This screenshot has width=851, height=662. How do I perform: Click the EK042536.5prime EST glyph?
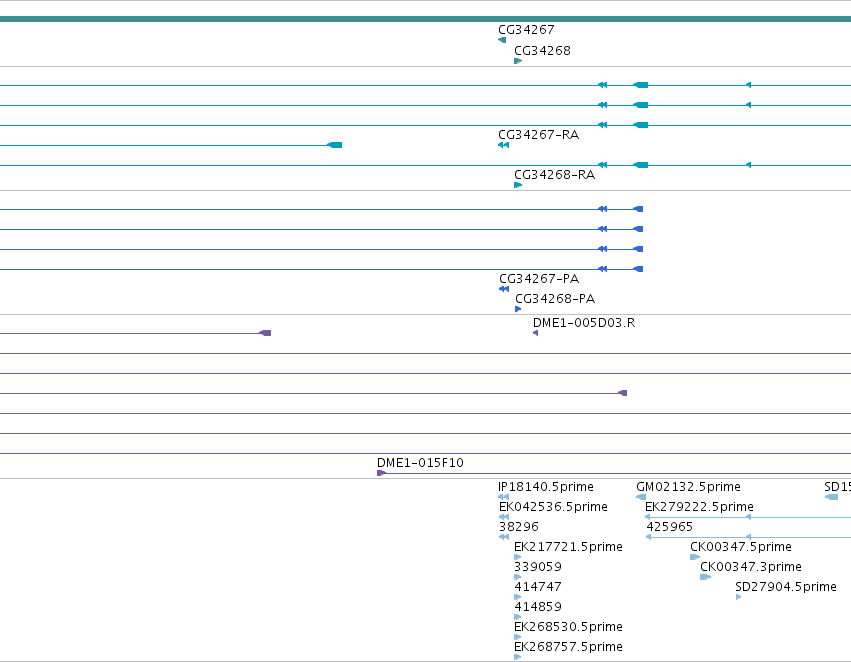(x=504, y=517)
